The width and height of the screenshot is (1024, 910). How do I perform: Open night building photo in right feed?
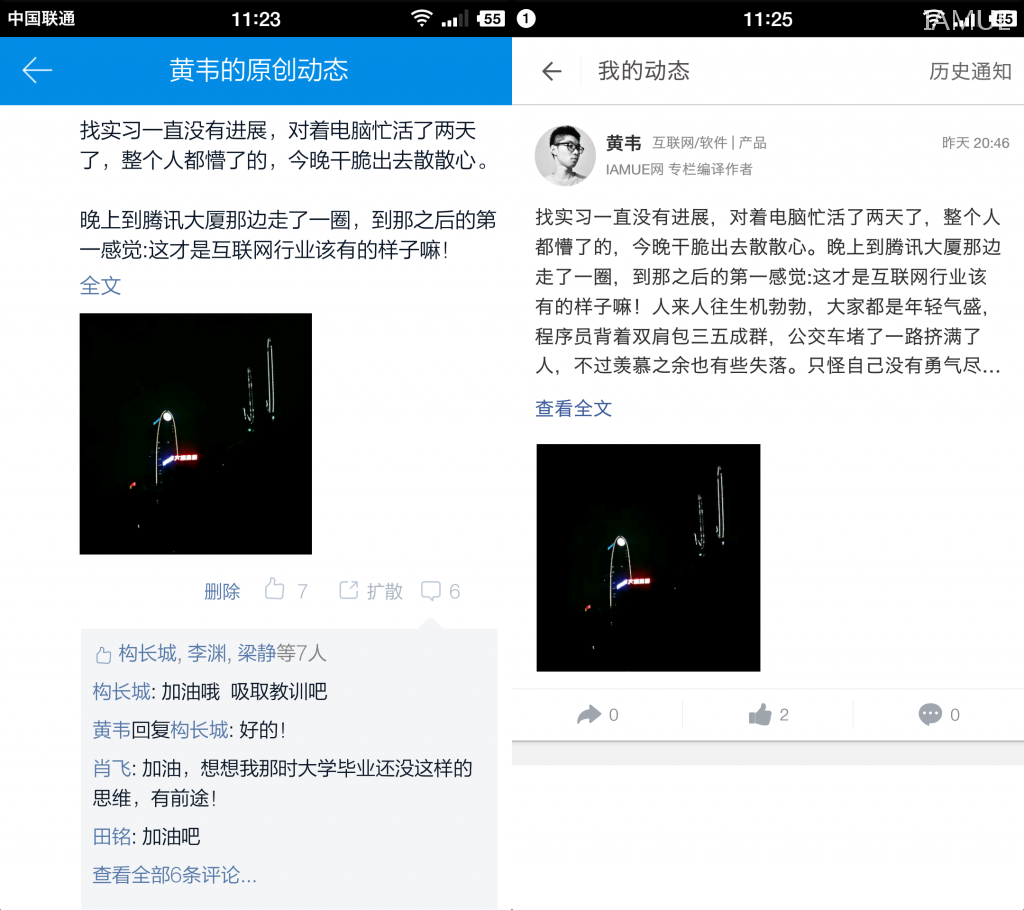click(648, 557)
